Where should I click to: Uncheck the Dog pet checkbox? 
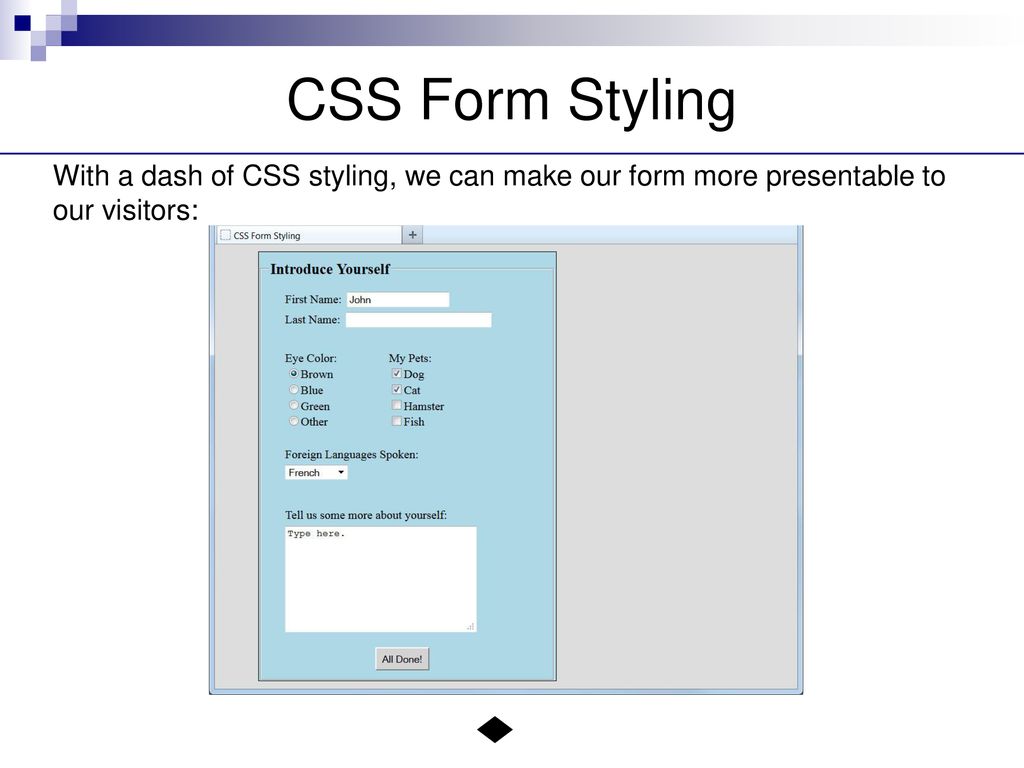[x=396, y=374]
